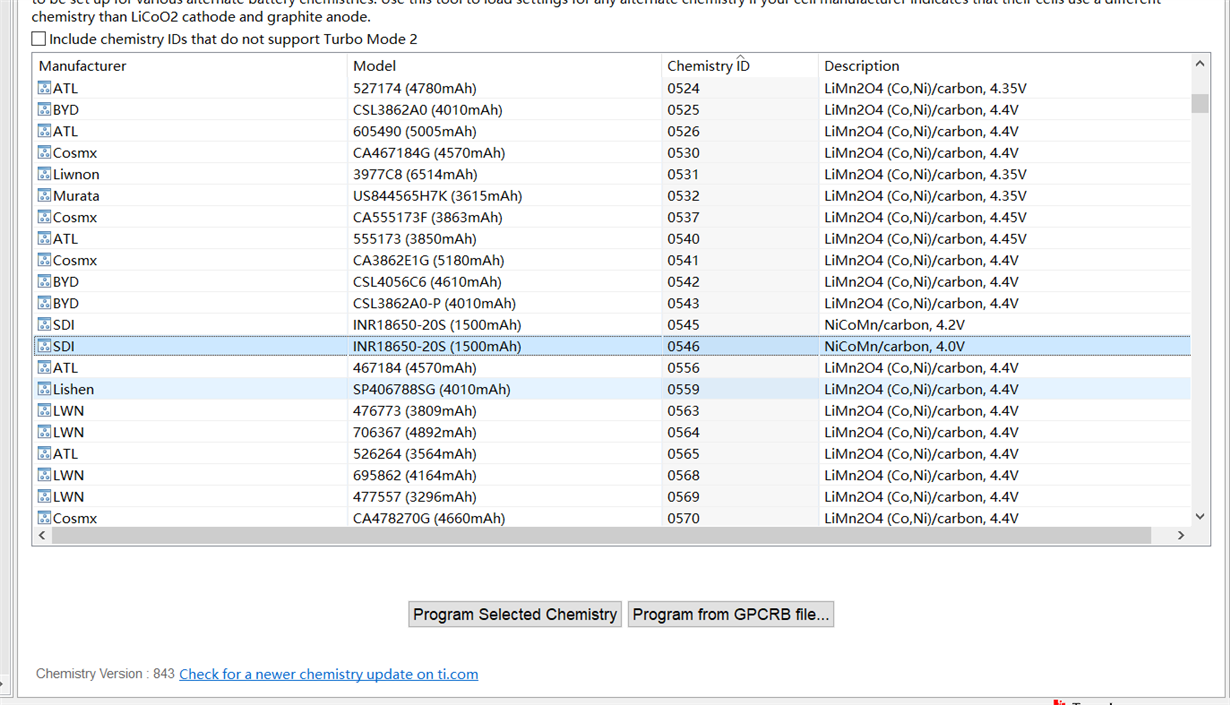Select model 3977C8 (6514mAh)
Screen dimensions: 1230x705
click(416, 174)
